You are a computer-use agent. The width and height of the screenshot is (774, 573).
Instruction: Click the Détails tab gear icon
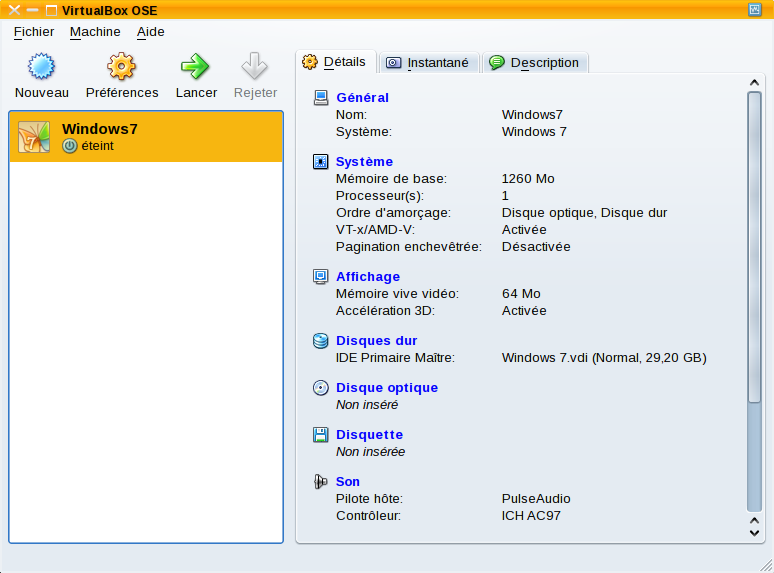310,62
